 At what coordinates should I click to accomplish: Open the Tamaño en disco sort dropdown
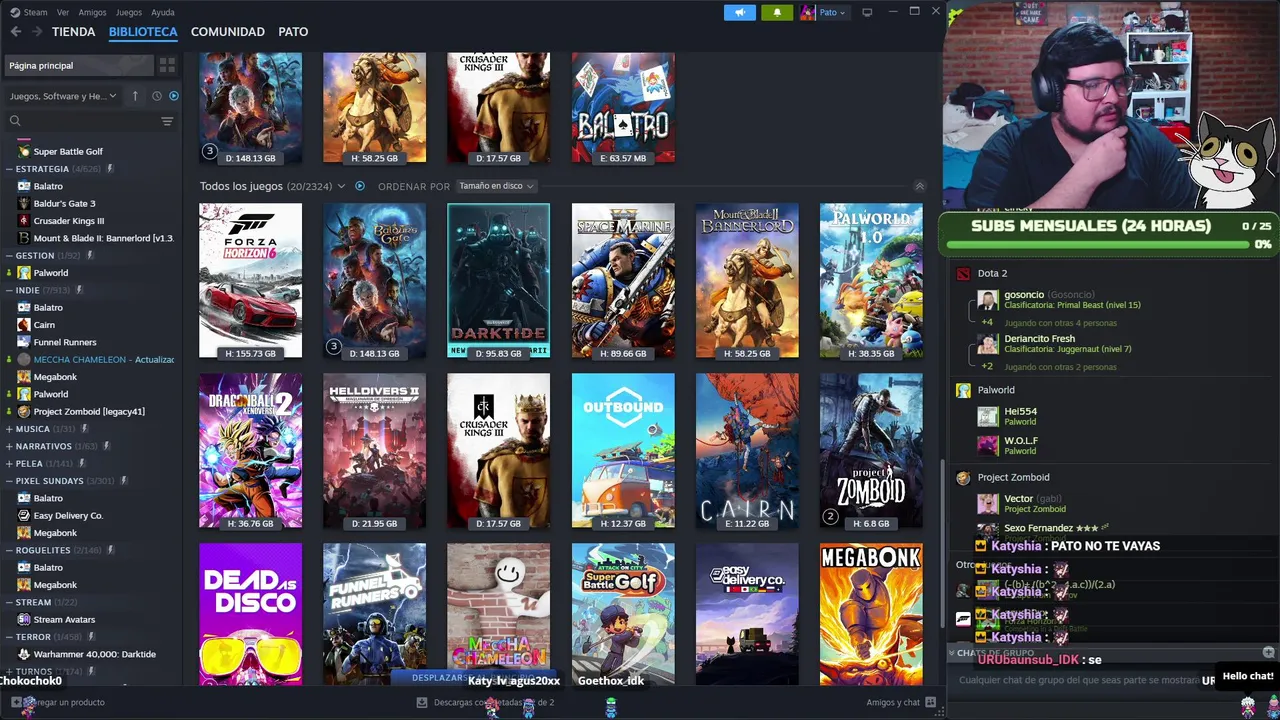(x=496, y=186)
